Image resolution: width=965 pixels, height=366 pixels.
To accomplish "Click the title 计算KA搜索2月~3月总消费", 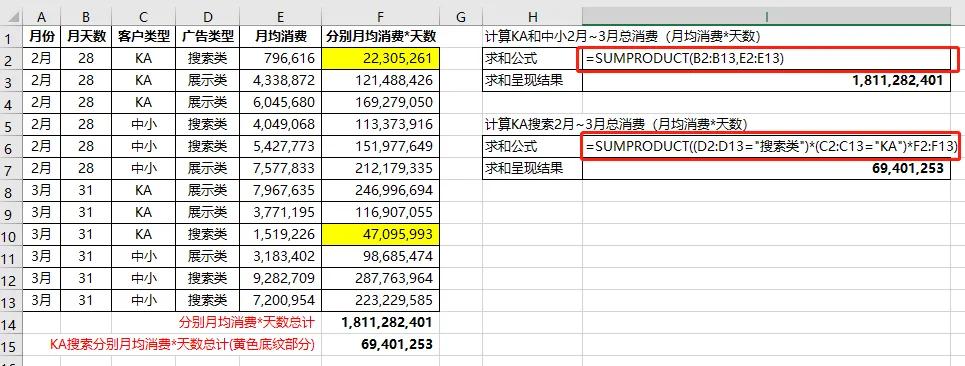I will [616, 124].
